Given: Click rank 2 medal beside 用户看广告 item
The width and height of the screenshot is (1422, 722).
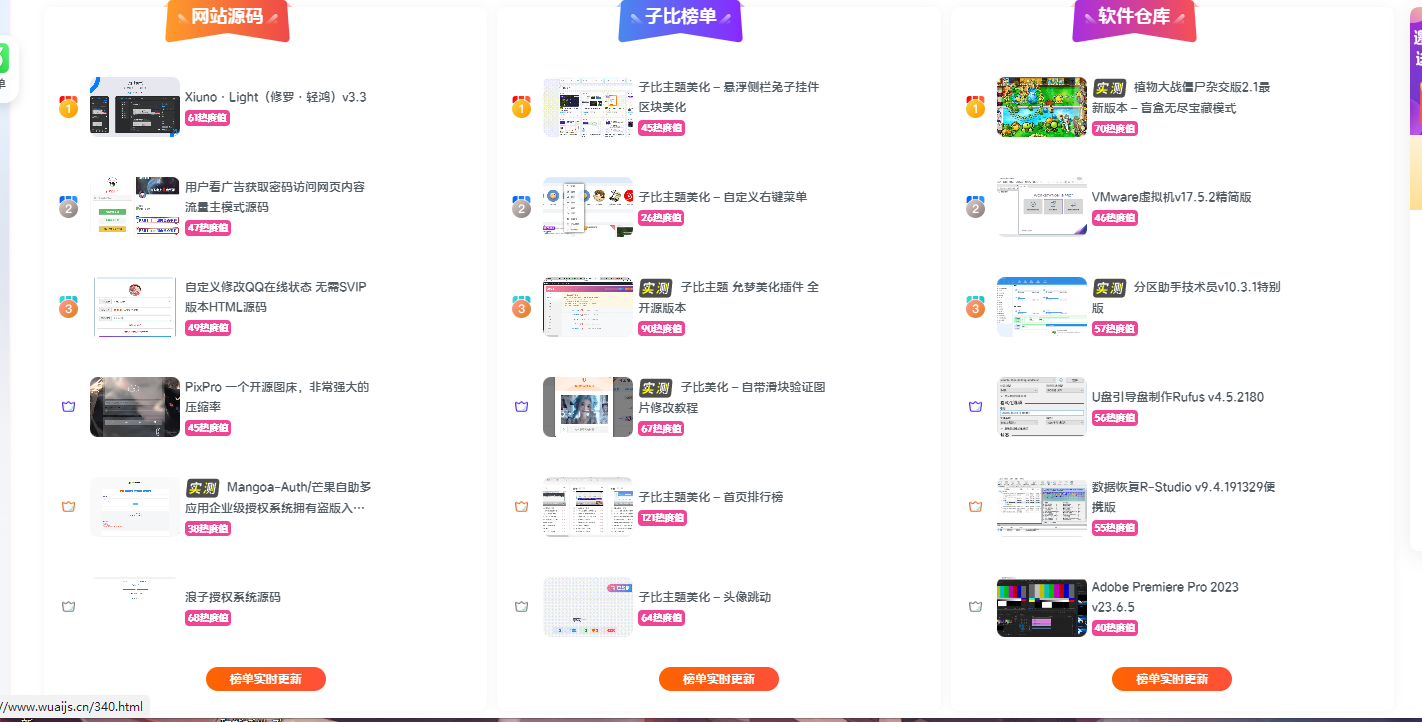Looking at the screenshot, I should tap(68, 207).
